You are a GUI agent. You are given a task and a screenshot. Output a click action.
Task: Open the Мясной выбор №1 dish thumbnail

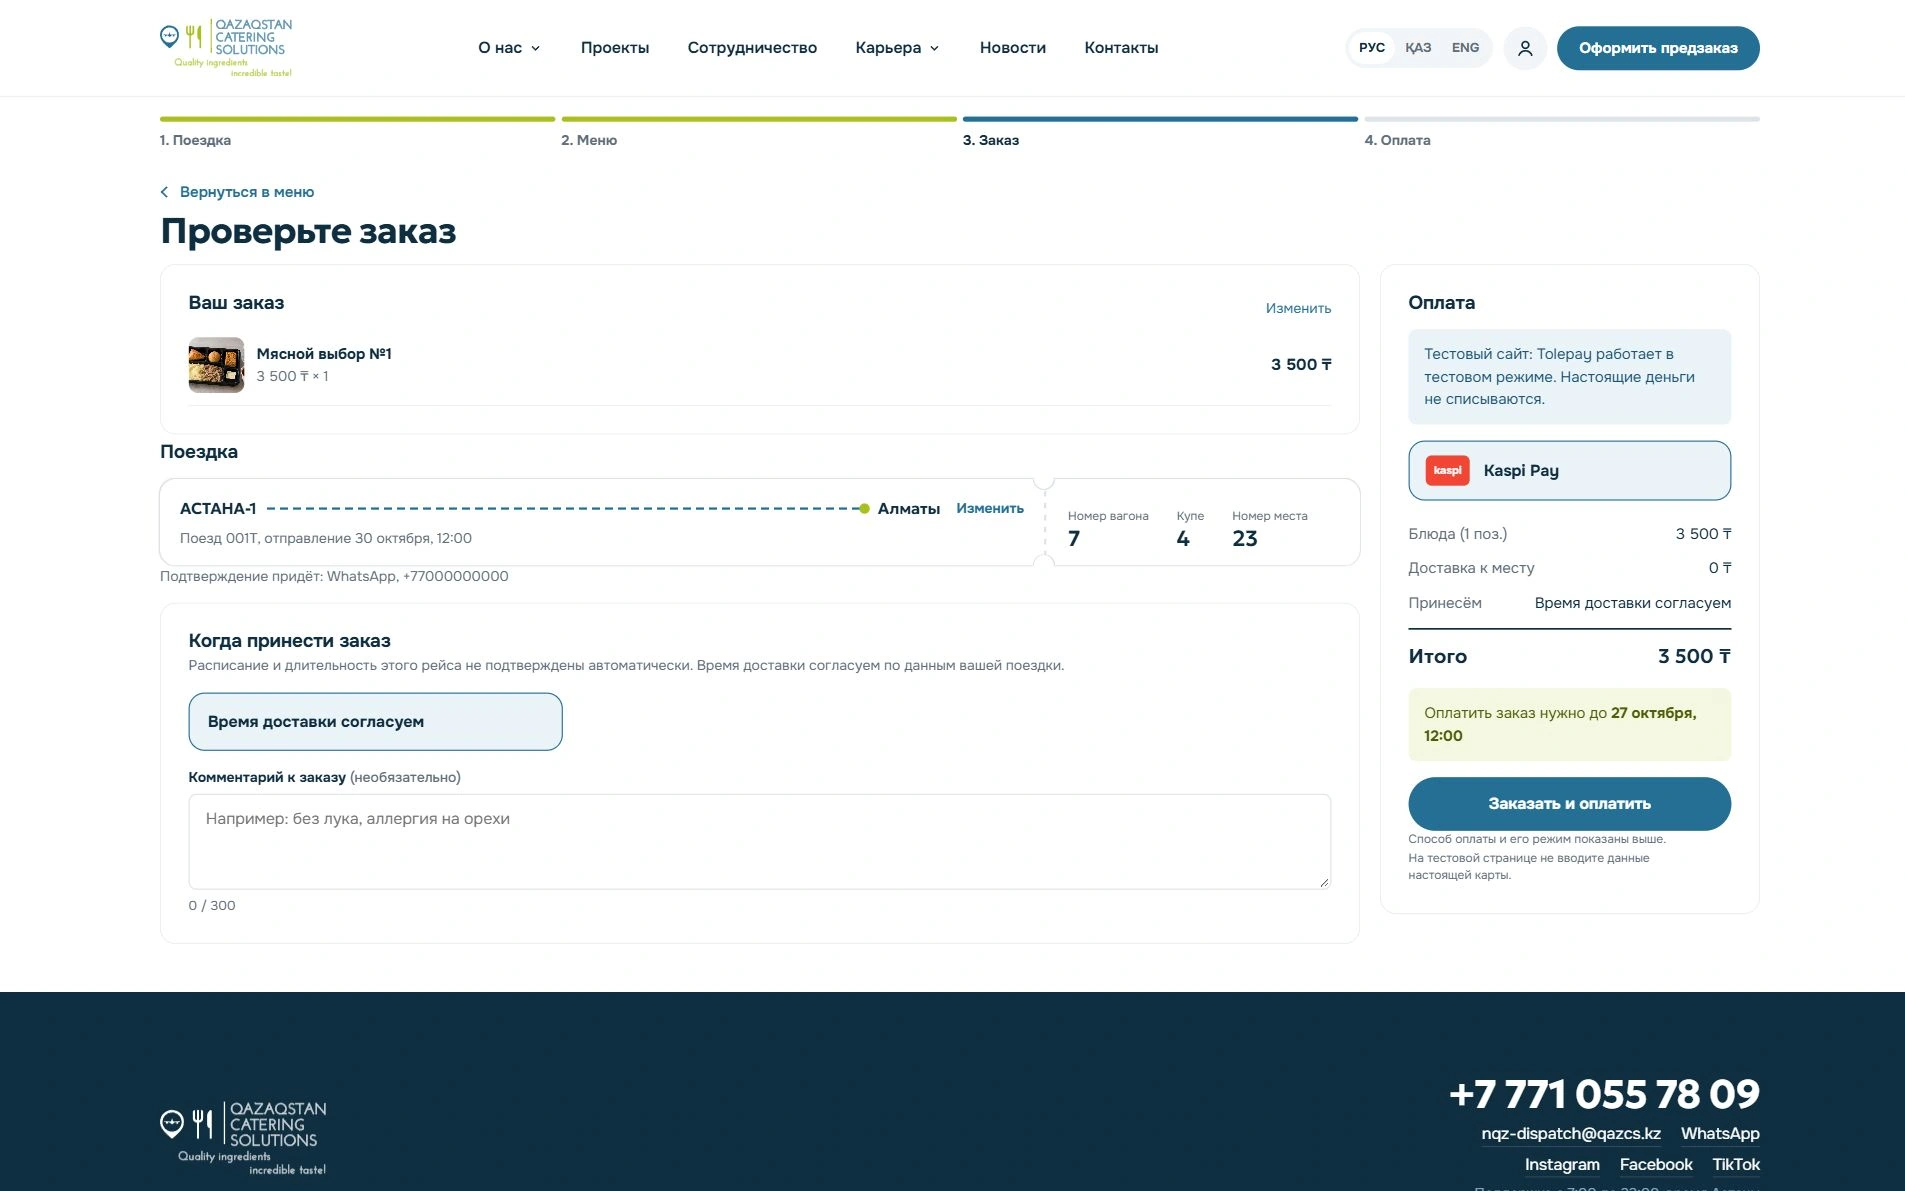click(x=216, y=365)
